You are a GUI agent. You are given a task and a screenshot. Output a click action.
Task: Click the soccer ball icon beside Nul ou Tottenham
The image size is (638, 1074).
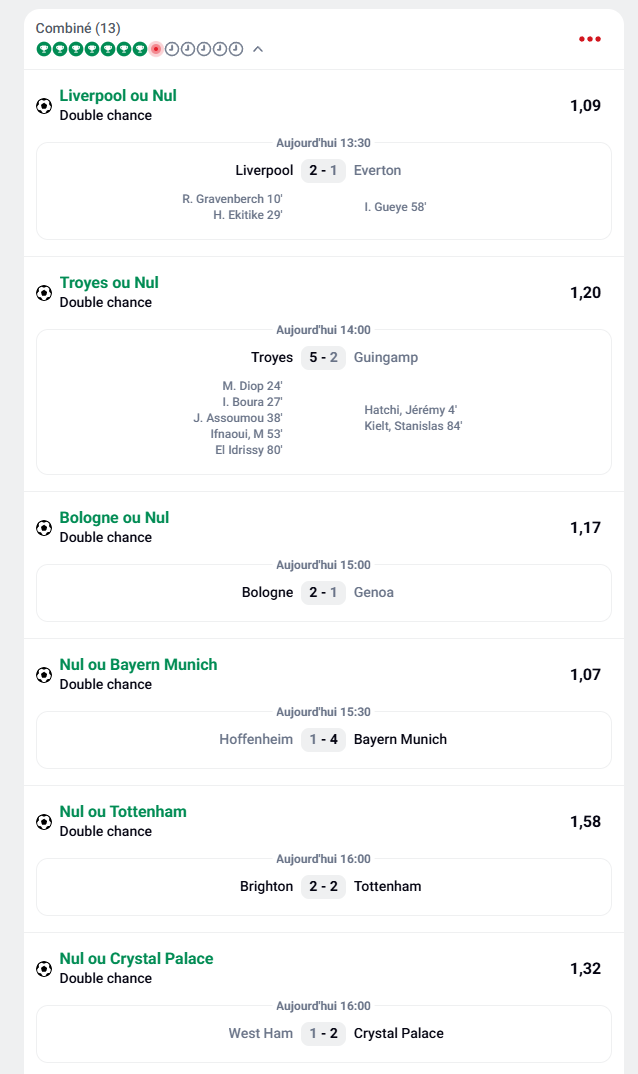pos(44,821)
